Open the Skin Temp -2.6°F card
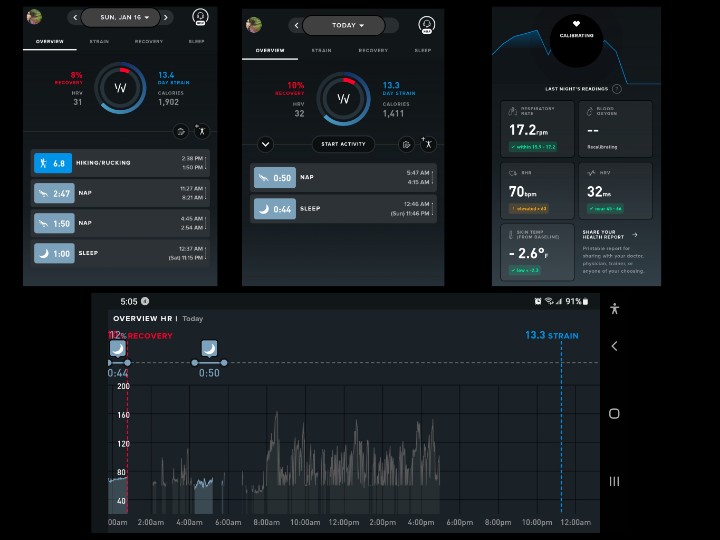Viewport: 720px width, 540px height. 537,252
